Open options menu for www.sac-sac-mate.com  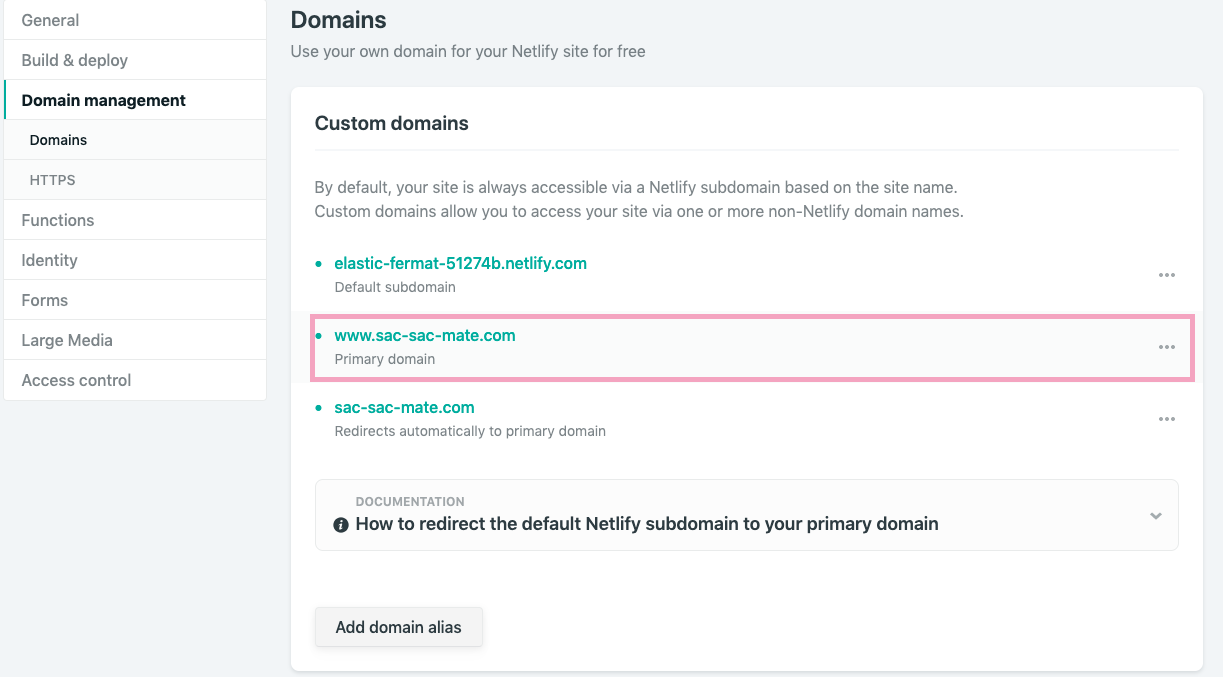coord(1166,347)
